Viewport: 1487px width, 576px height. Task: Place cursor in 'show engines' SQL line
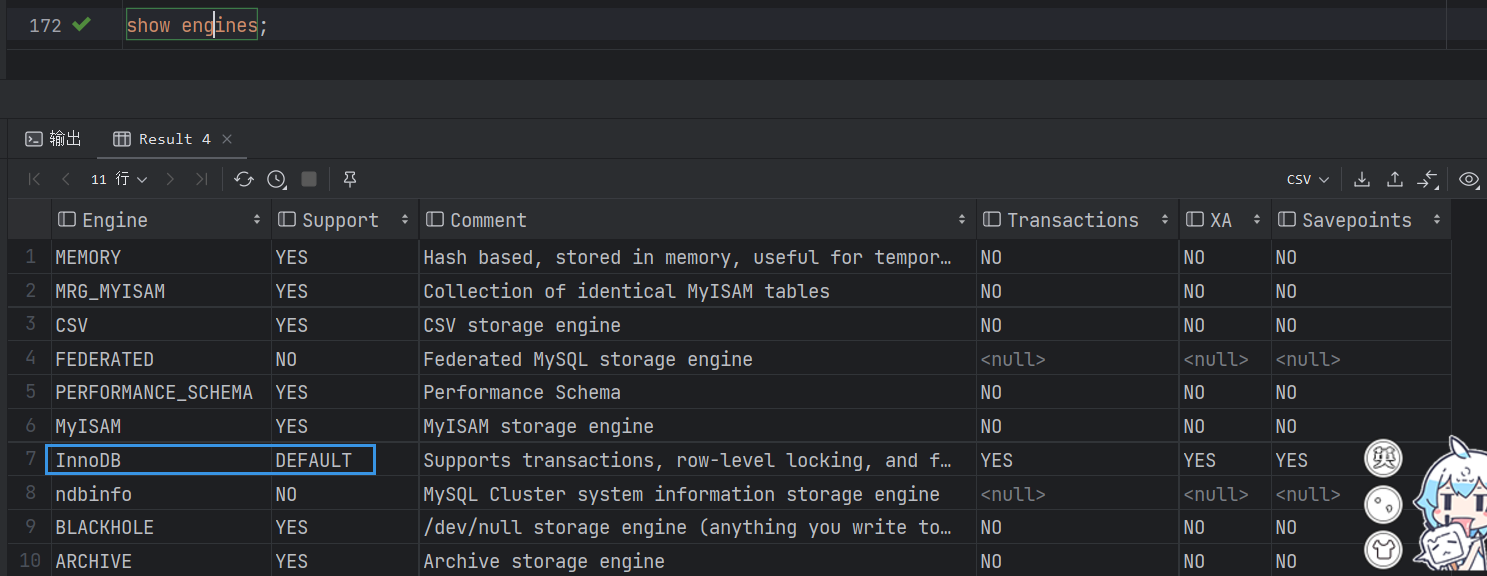(192, 26)
